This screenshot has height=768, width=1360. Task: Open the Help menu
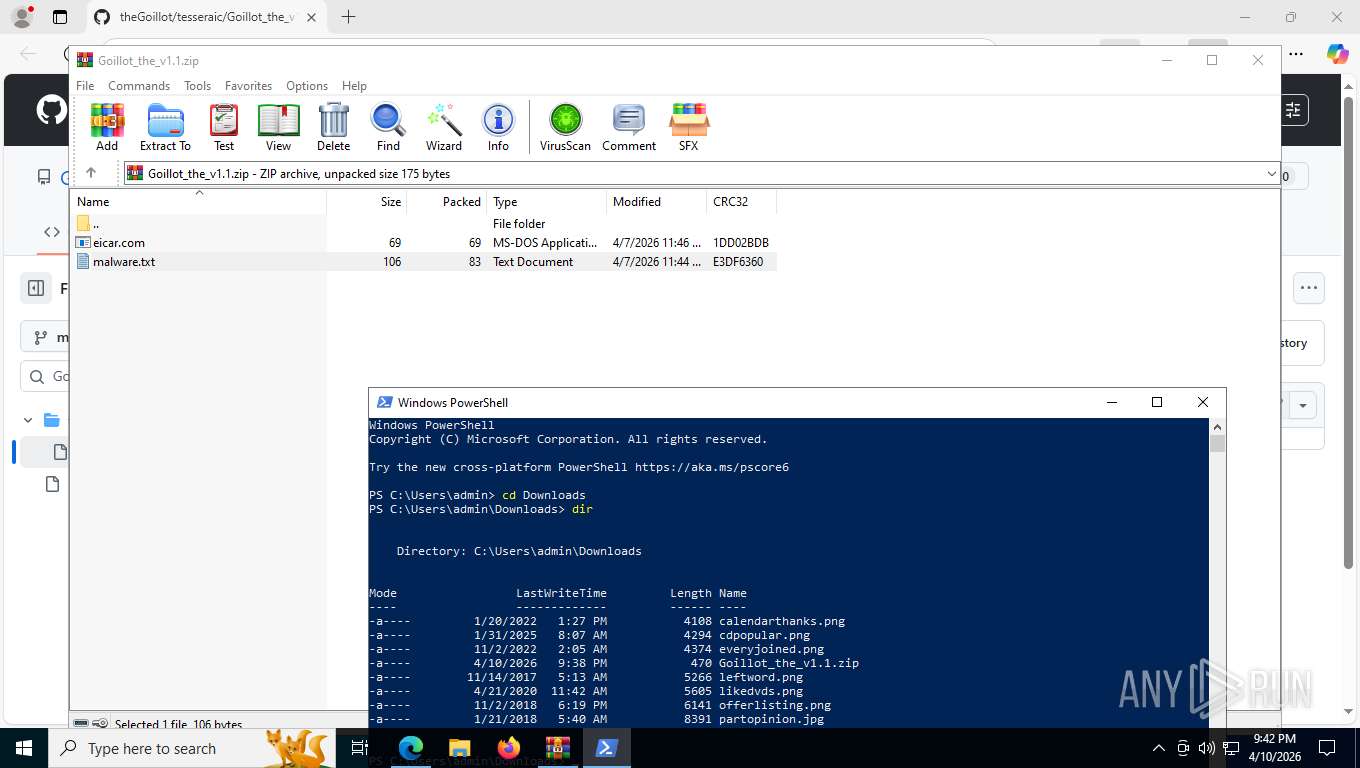pyautogui.click(x=354, y=86)
